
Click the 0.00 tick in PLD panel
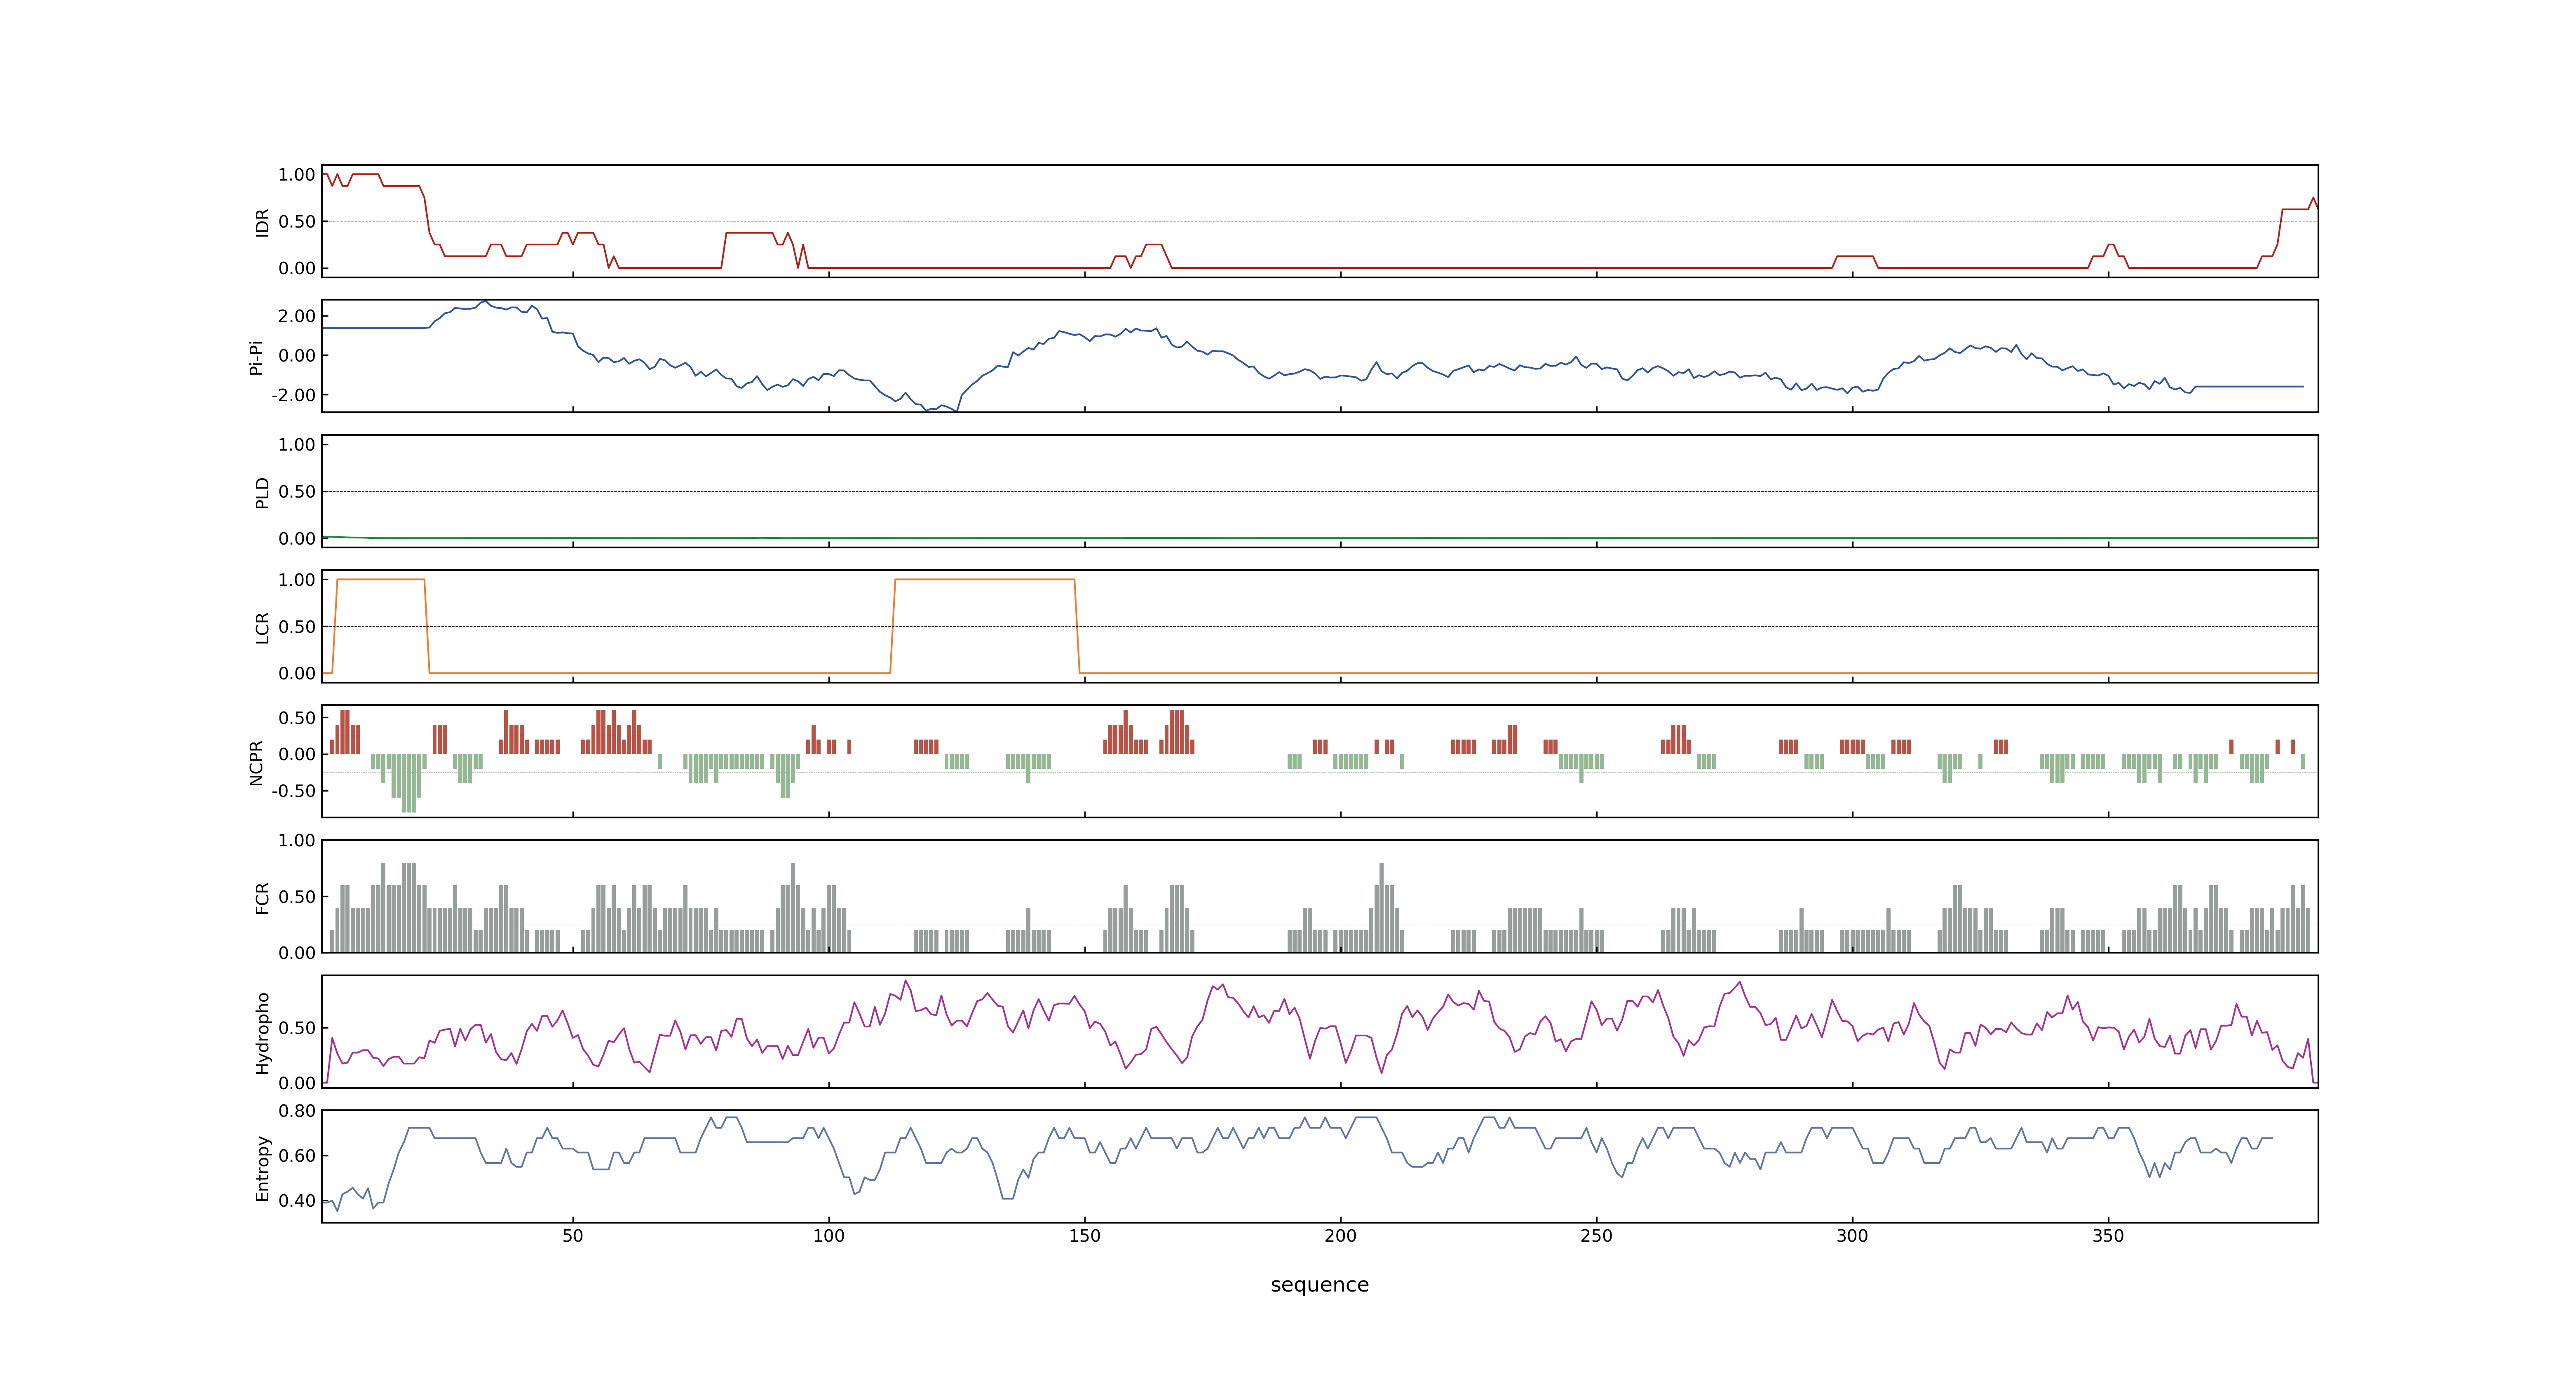297,539
